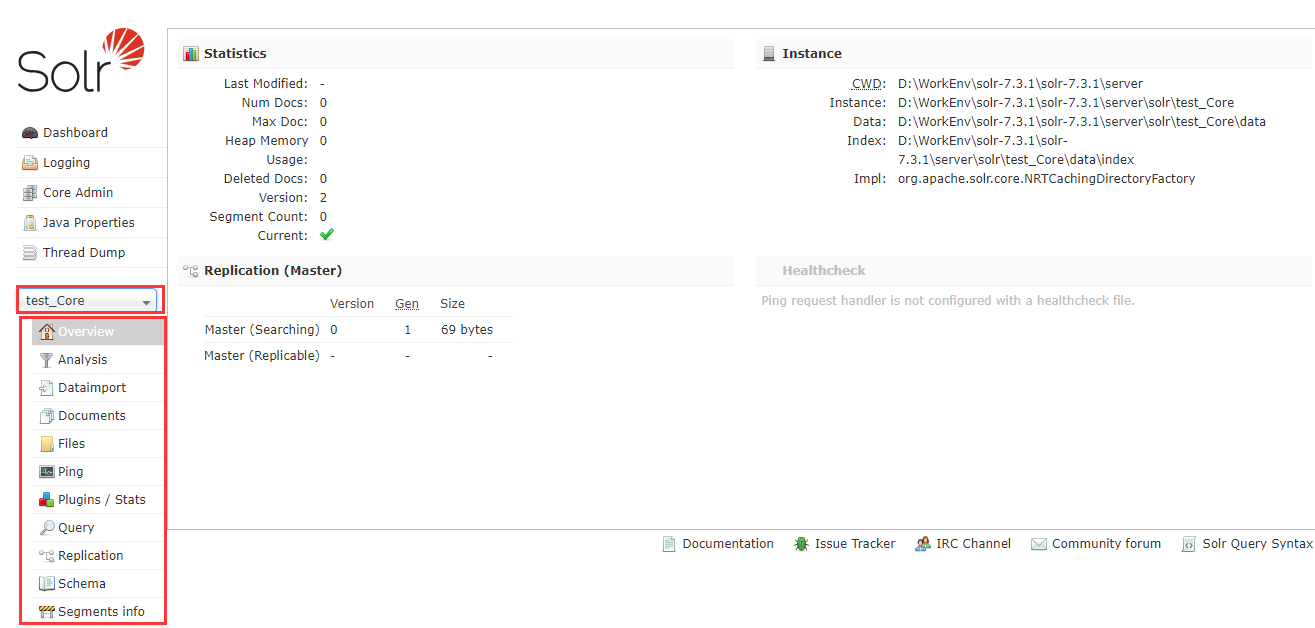Click the Solr Query Syntax icon

click(x=1189, y=544)
